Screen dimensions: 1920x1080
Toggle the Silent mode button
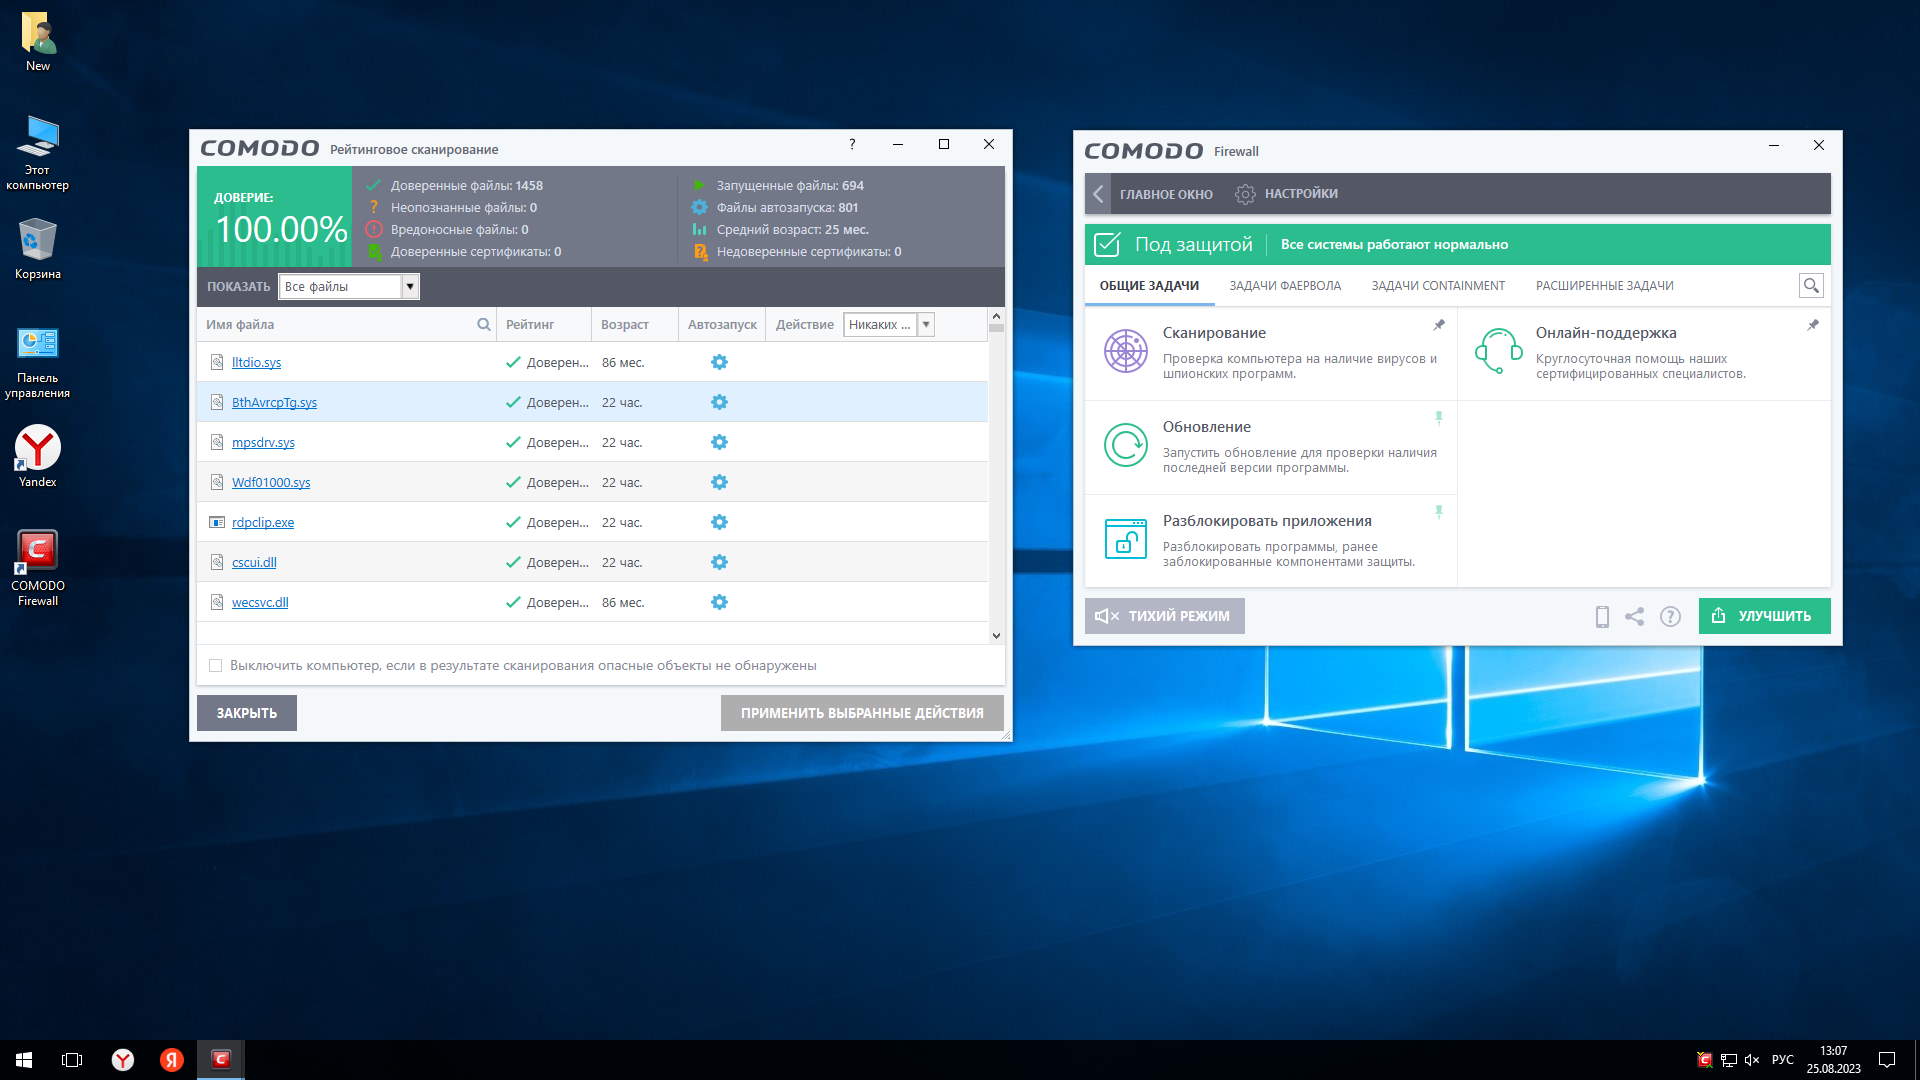coord(1164,616)
